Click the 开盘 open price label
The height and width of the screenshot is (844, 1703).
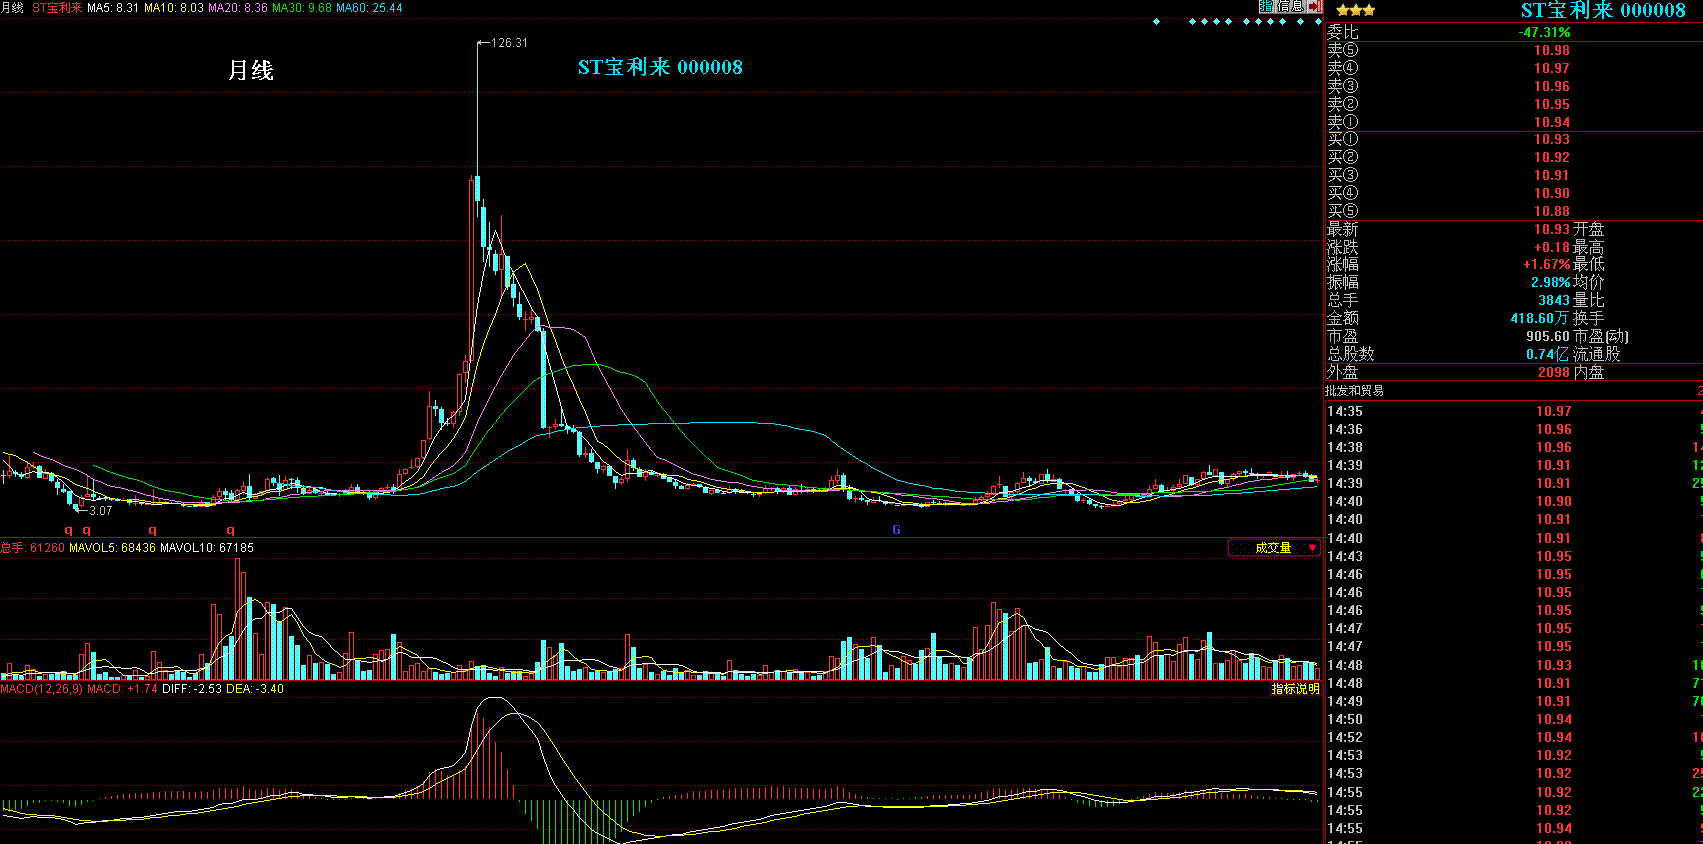point(1589,229)
